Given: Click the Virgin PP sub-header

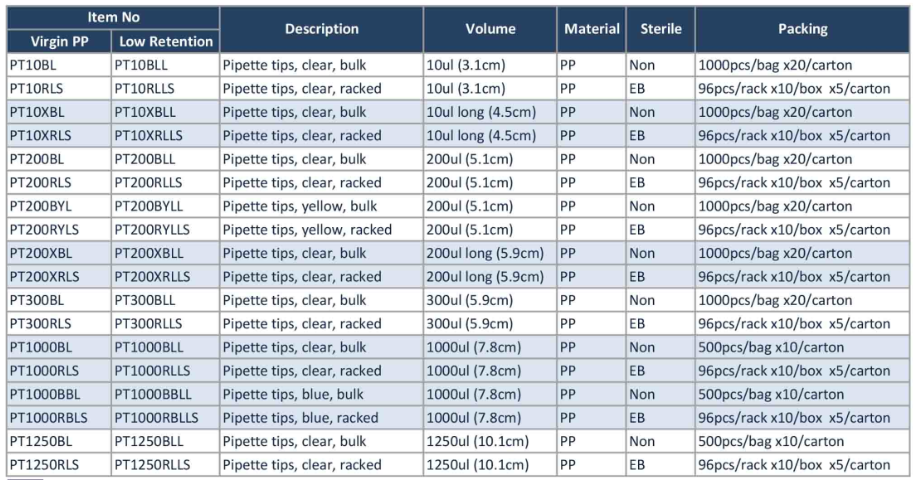Looking at the screenshot, I should [x=56, y=42].
